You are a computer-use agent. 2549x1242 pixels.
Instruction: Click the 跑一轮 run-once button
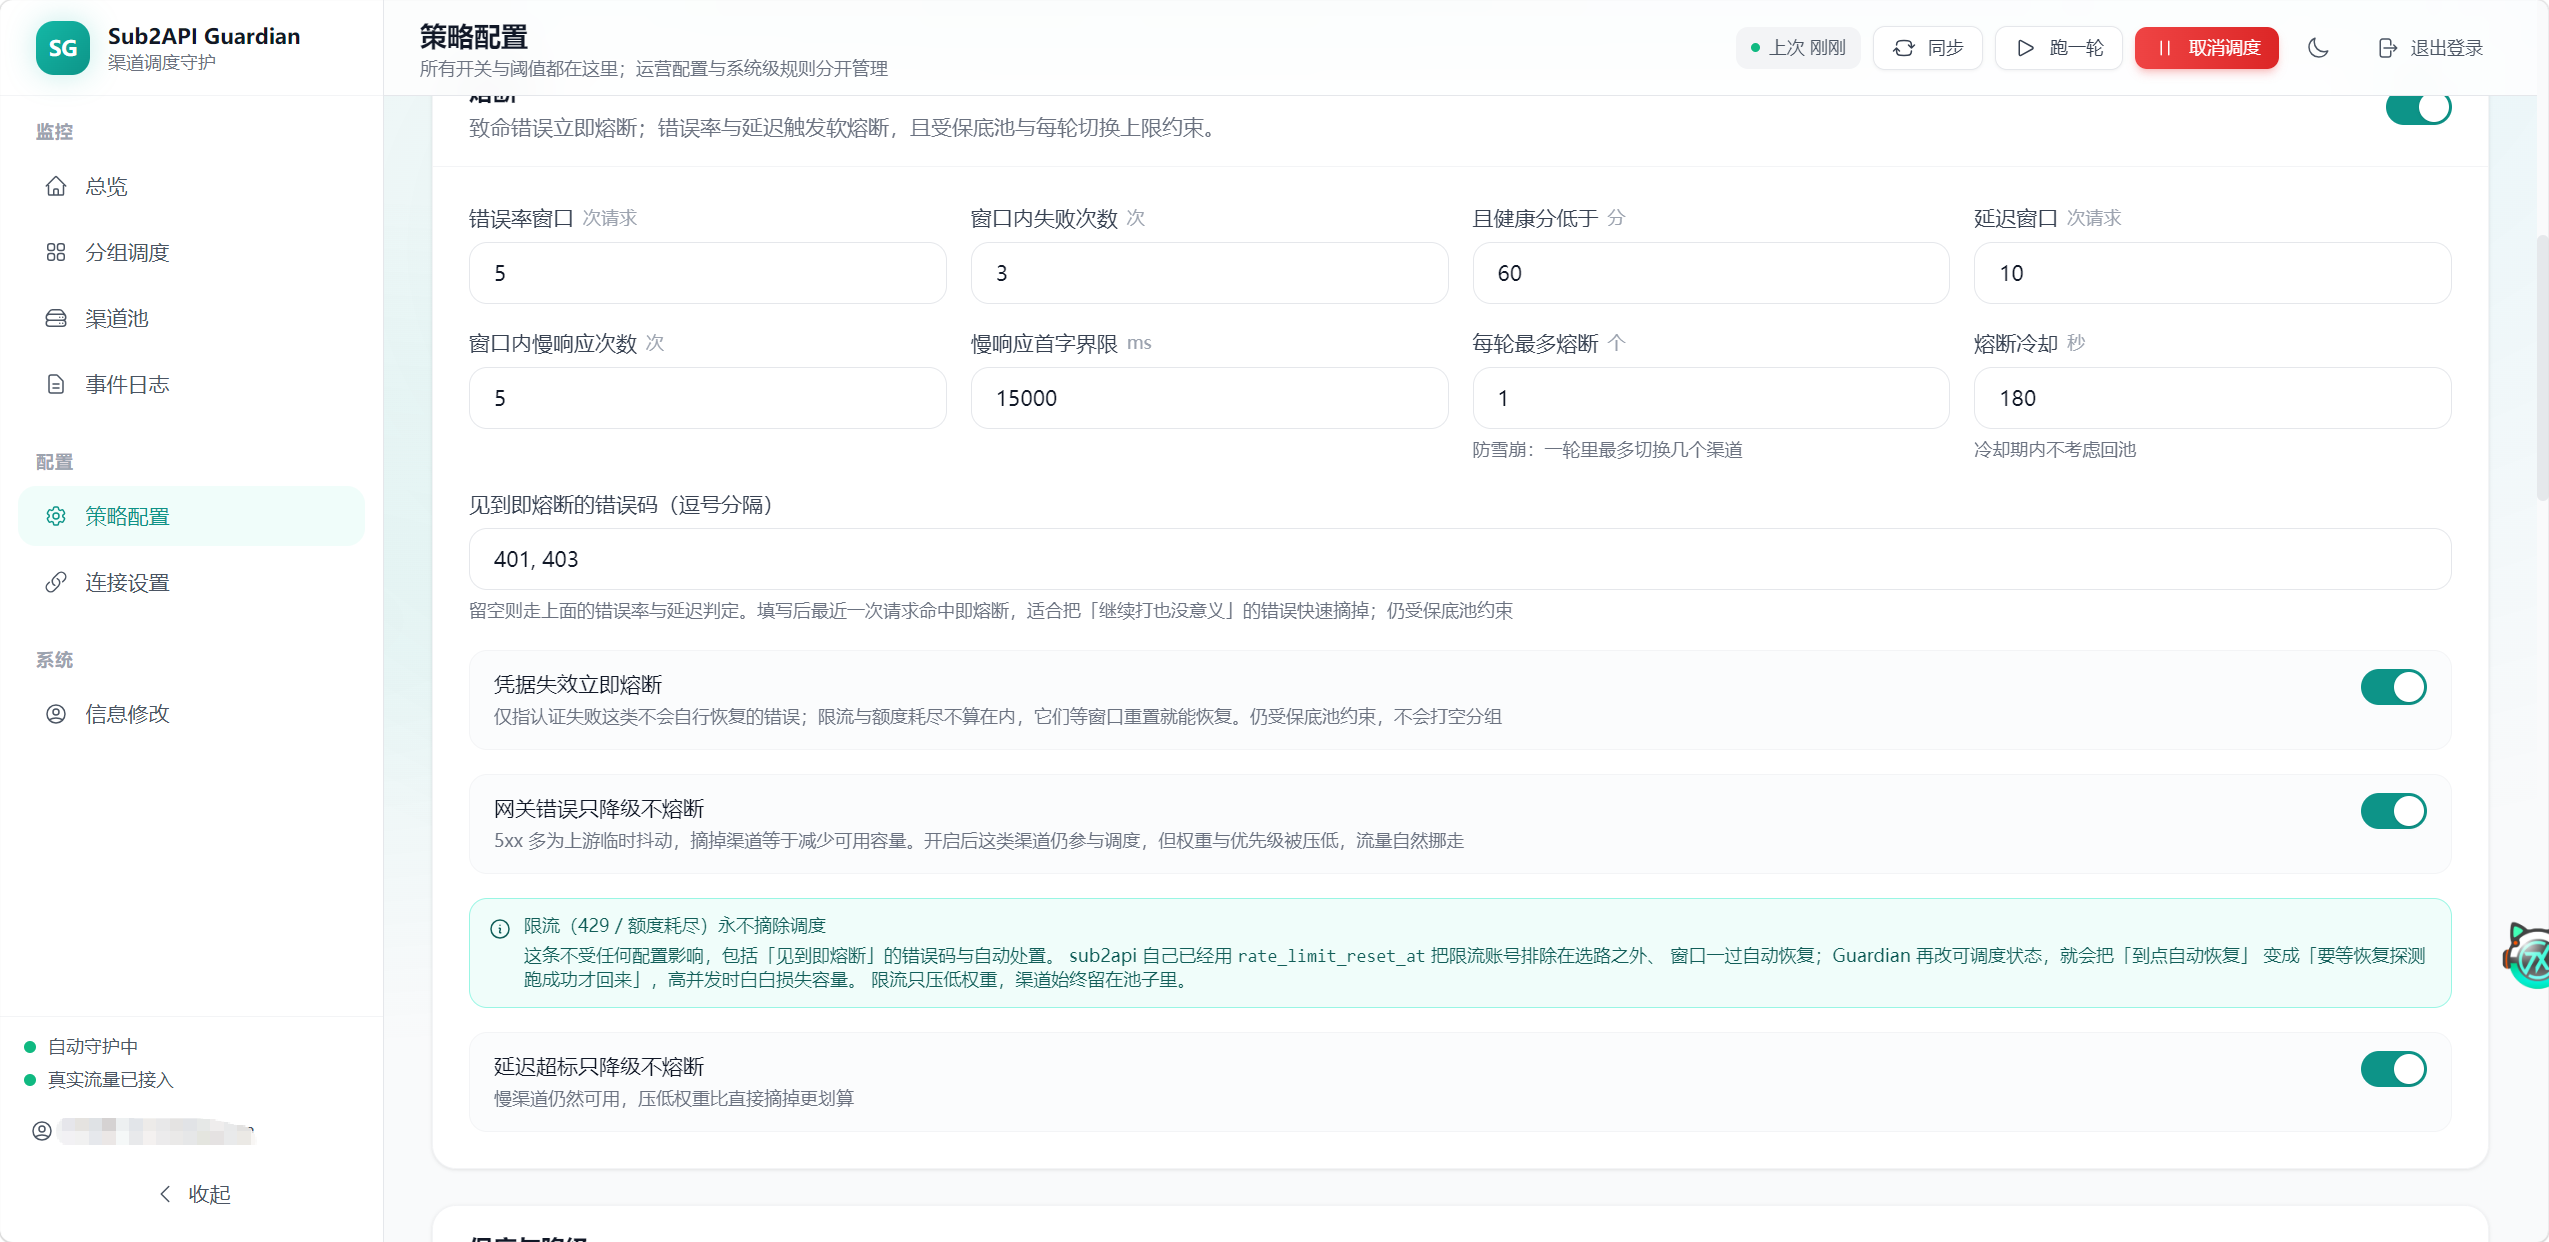pyautogui.click(x=2058, y=48)
